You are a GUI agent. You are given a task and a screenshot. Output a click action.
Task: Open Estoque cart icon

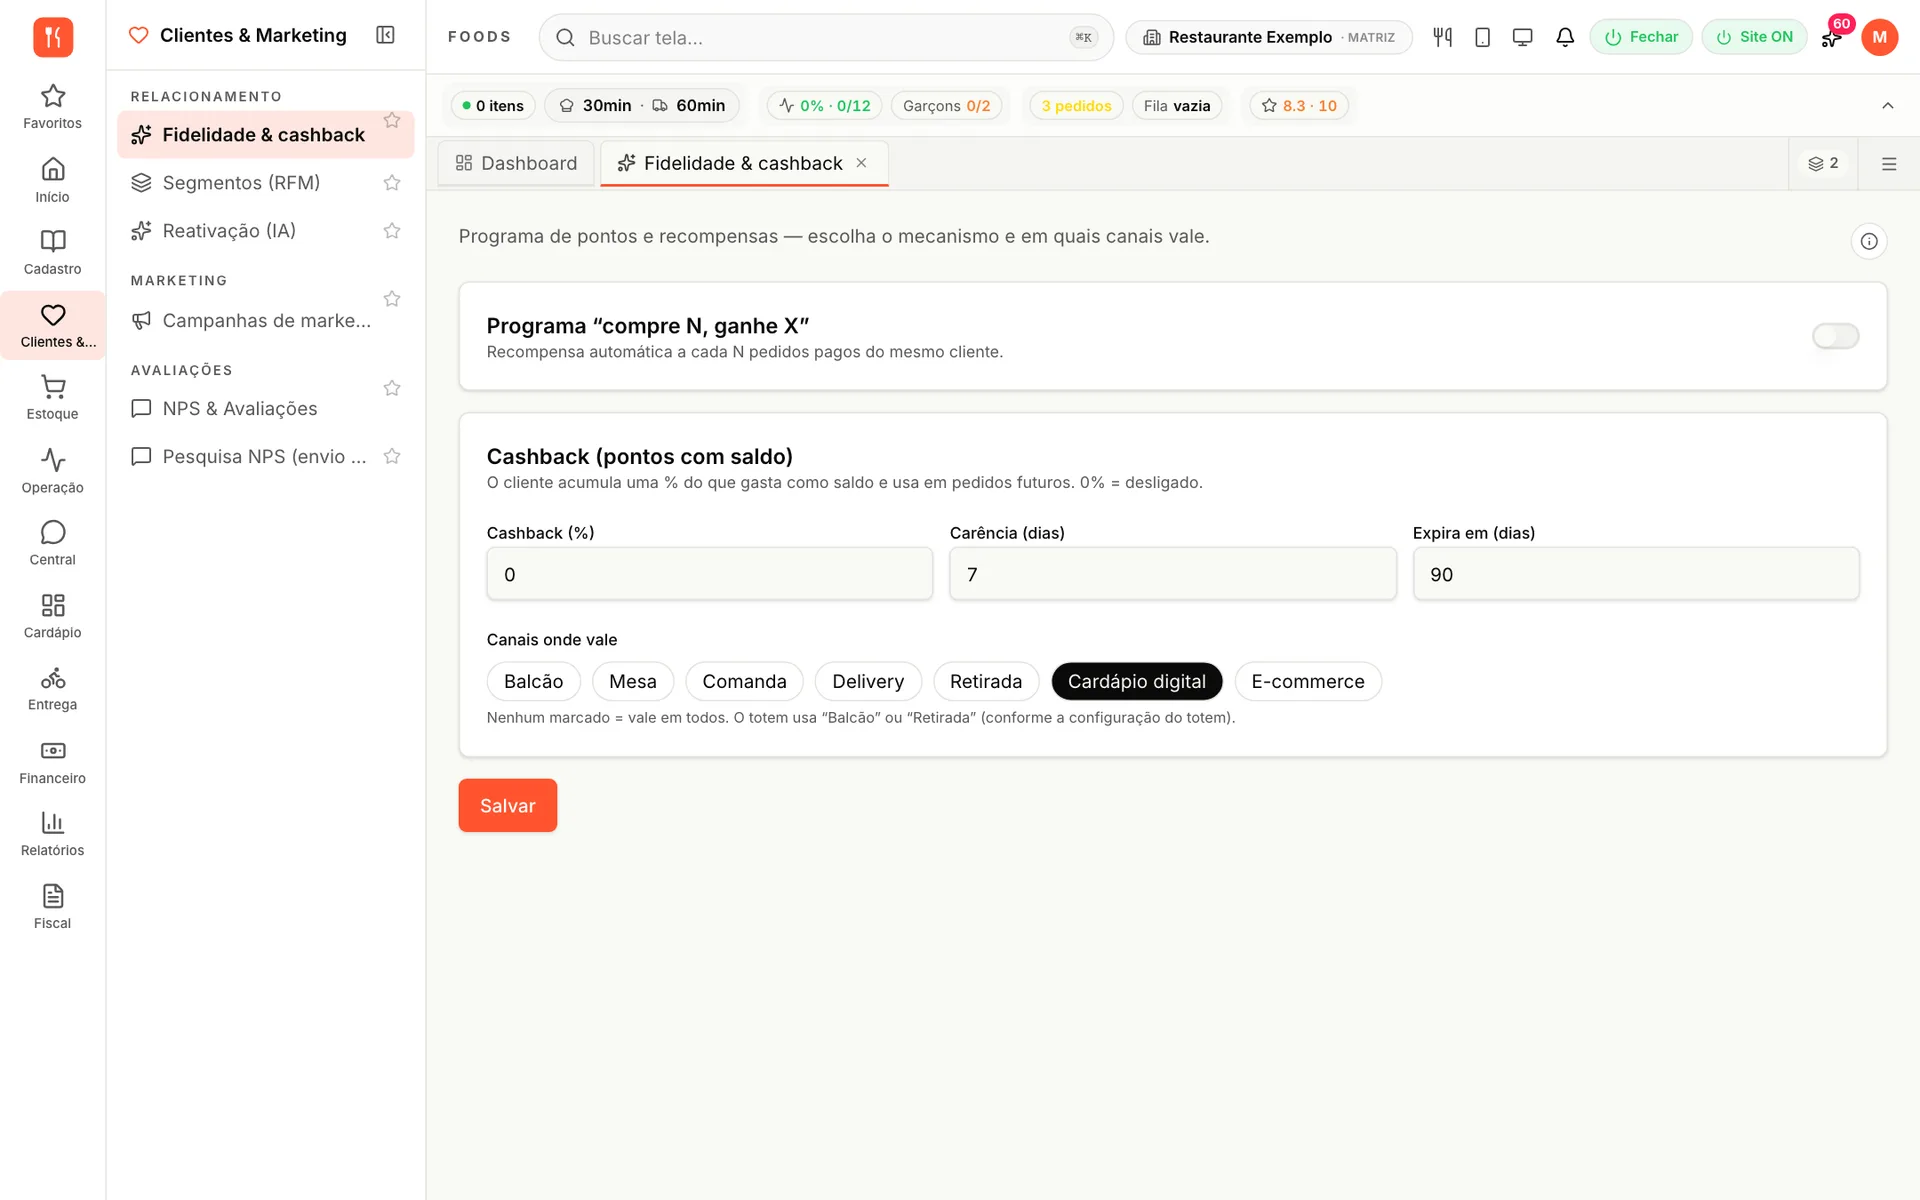52,397
